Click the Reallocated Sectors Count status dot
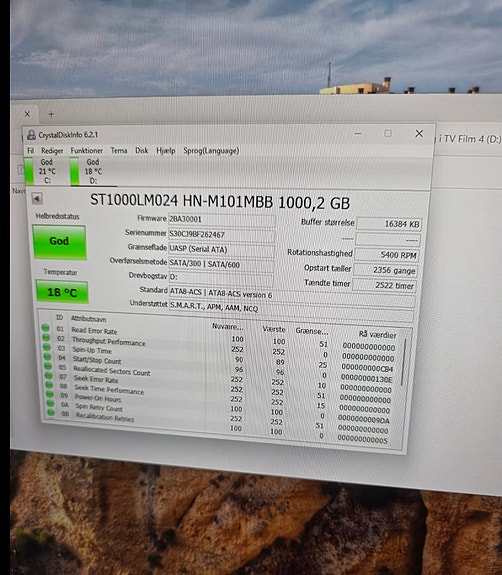The height and width of the screenshot is (575, 502). (48, 366)
